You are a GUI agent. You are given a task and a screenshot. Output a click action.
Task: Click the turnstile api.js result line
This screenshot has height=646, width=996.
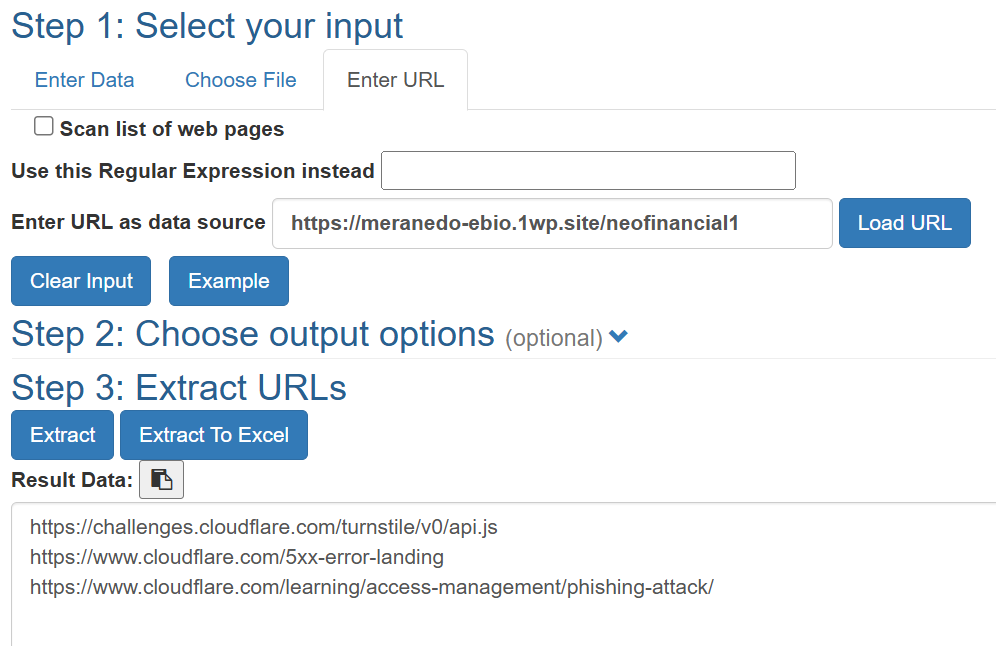(264, 526)
